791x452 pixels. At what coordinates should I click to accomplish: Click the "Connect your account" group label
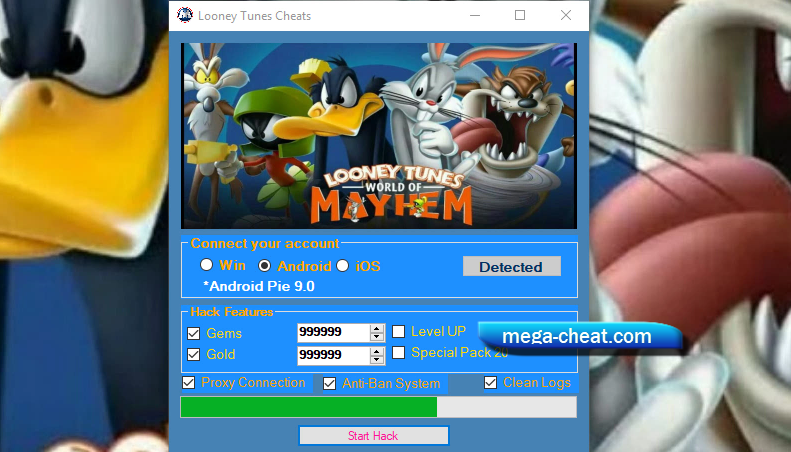(x=265, y=244)
